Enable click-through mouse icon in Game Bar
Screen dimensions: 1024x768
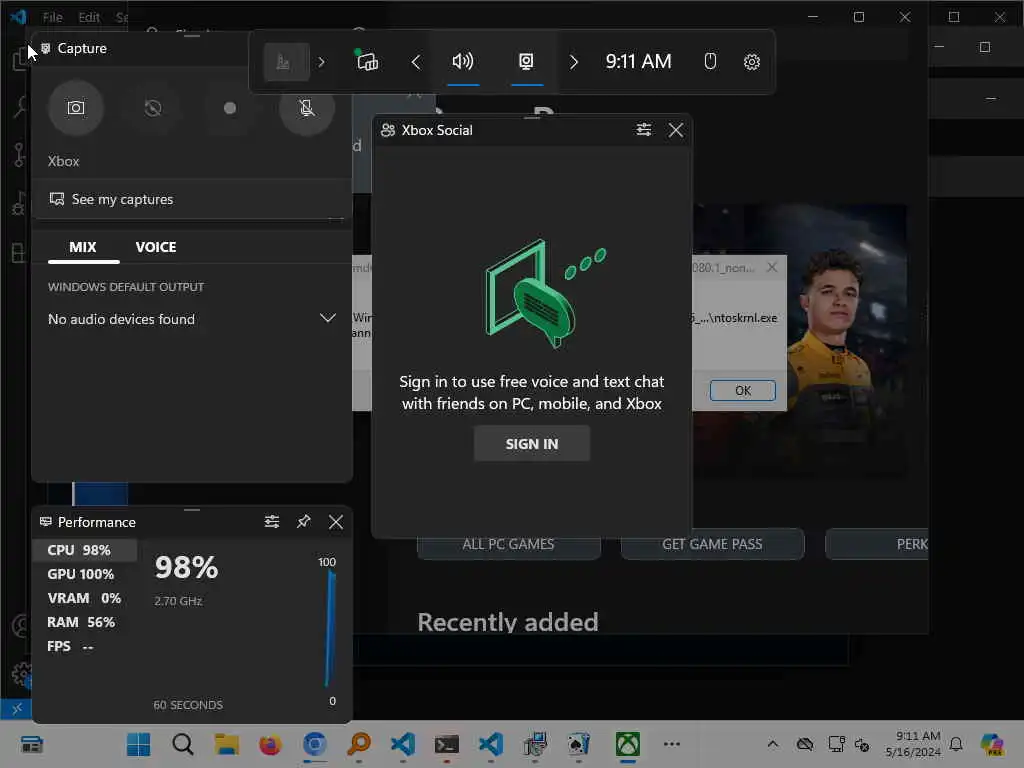[710, 62]
